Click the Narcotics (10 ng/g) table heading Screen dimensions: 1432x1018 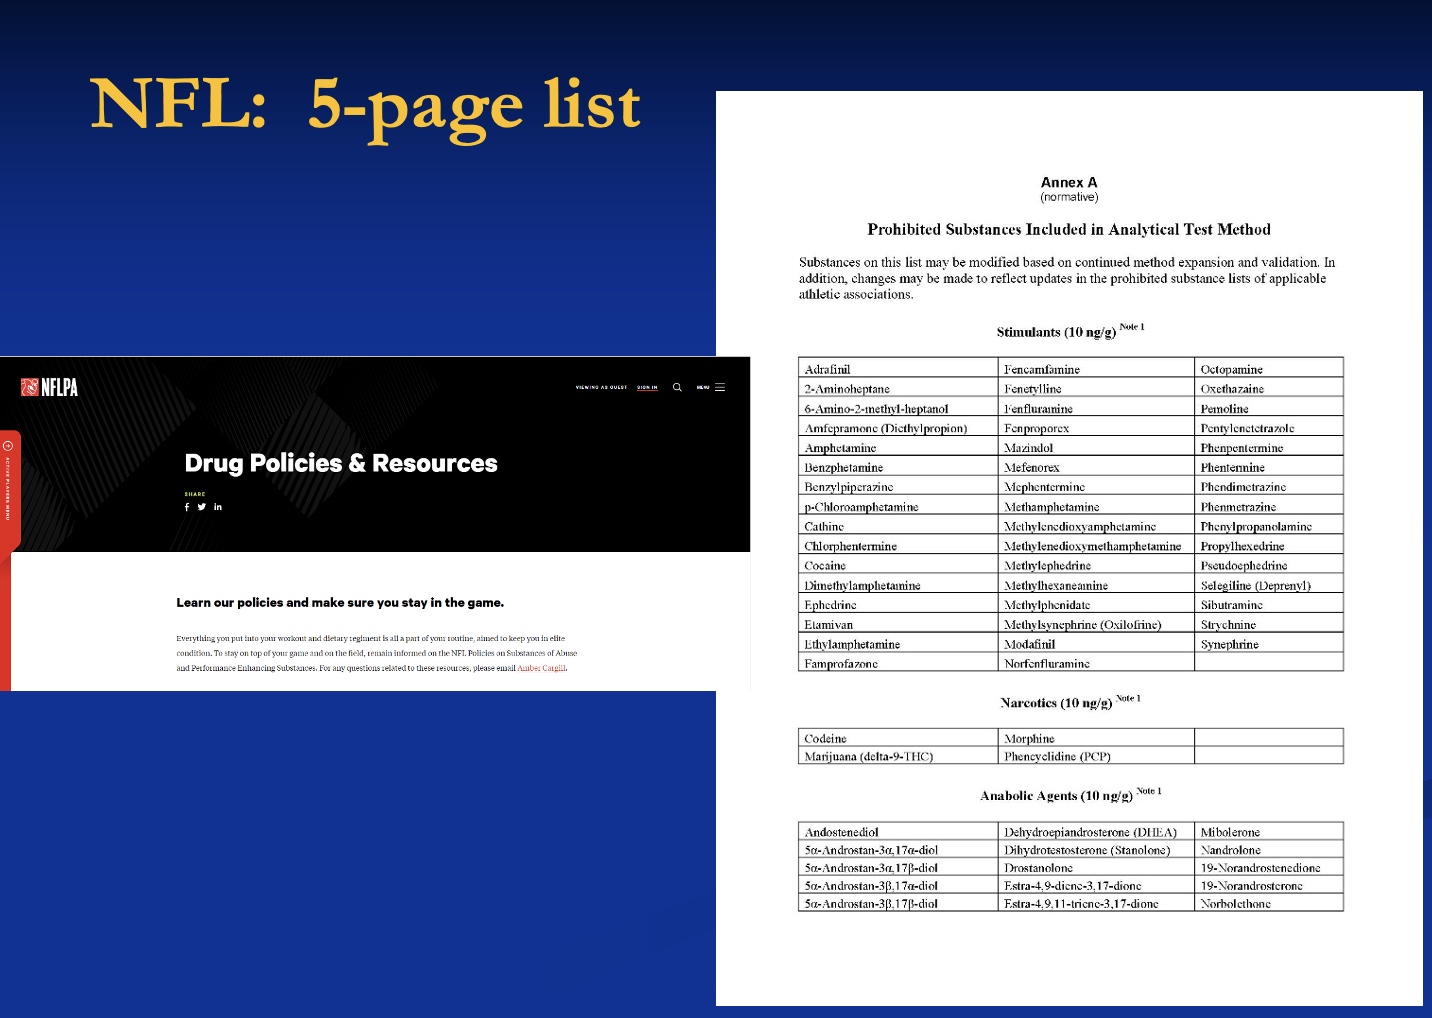(x=1056, y=703)
